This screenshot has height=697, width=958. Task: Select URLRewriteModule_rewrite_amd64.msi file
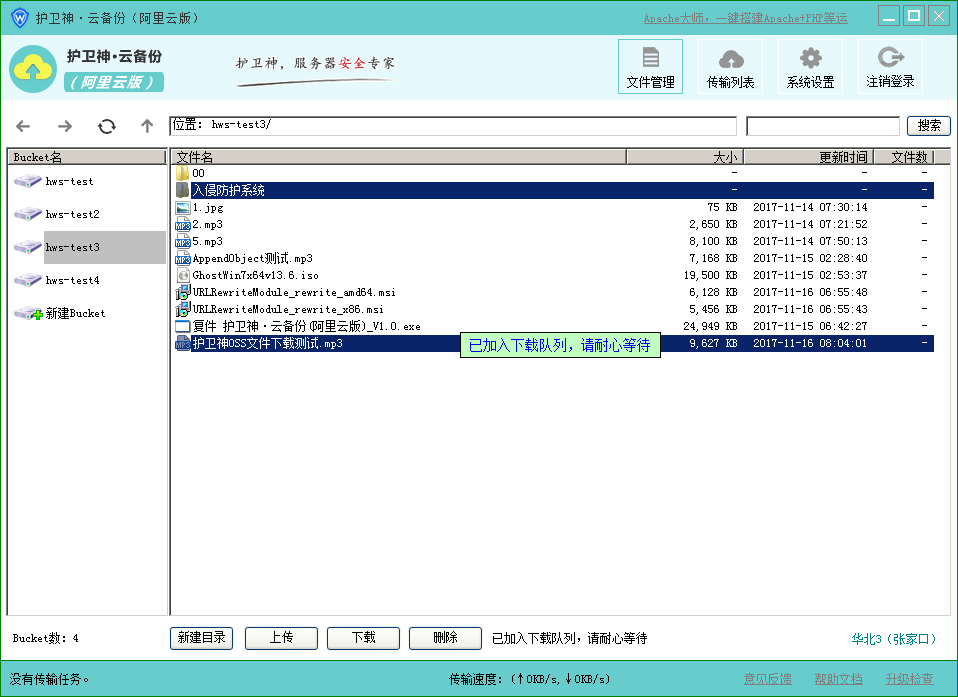click(x=553, y=293)
